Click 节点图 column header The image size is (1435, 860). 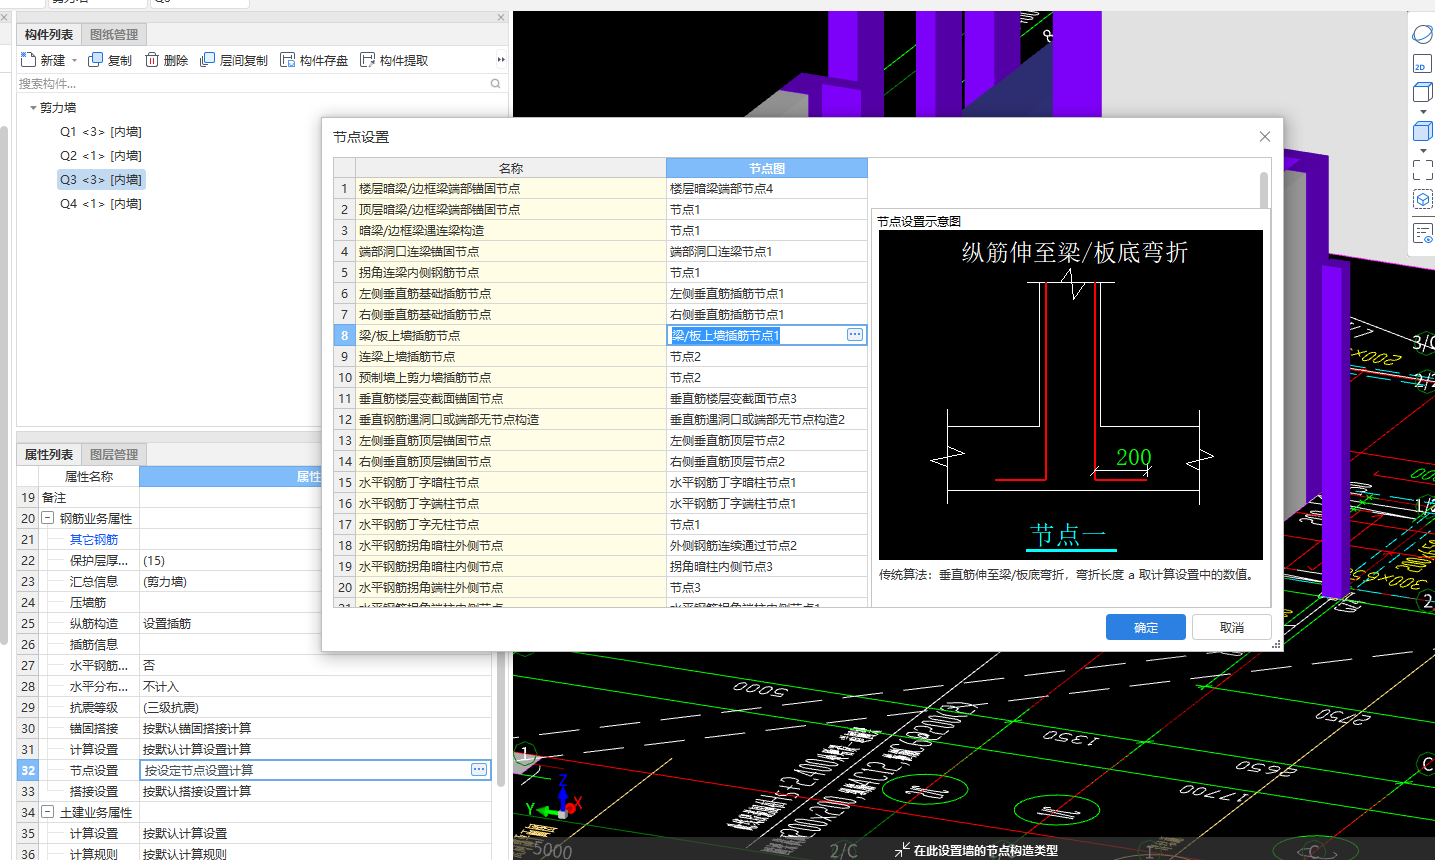[x=767, y=168]
